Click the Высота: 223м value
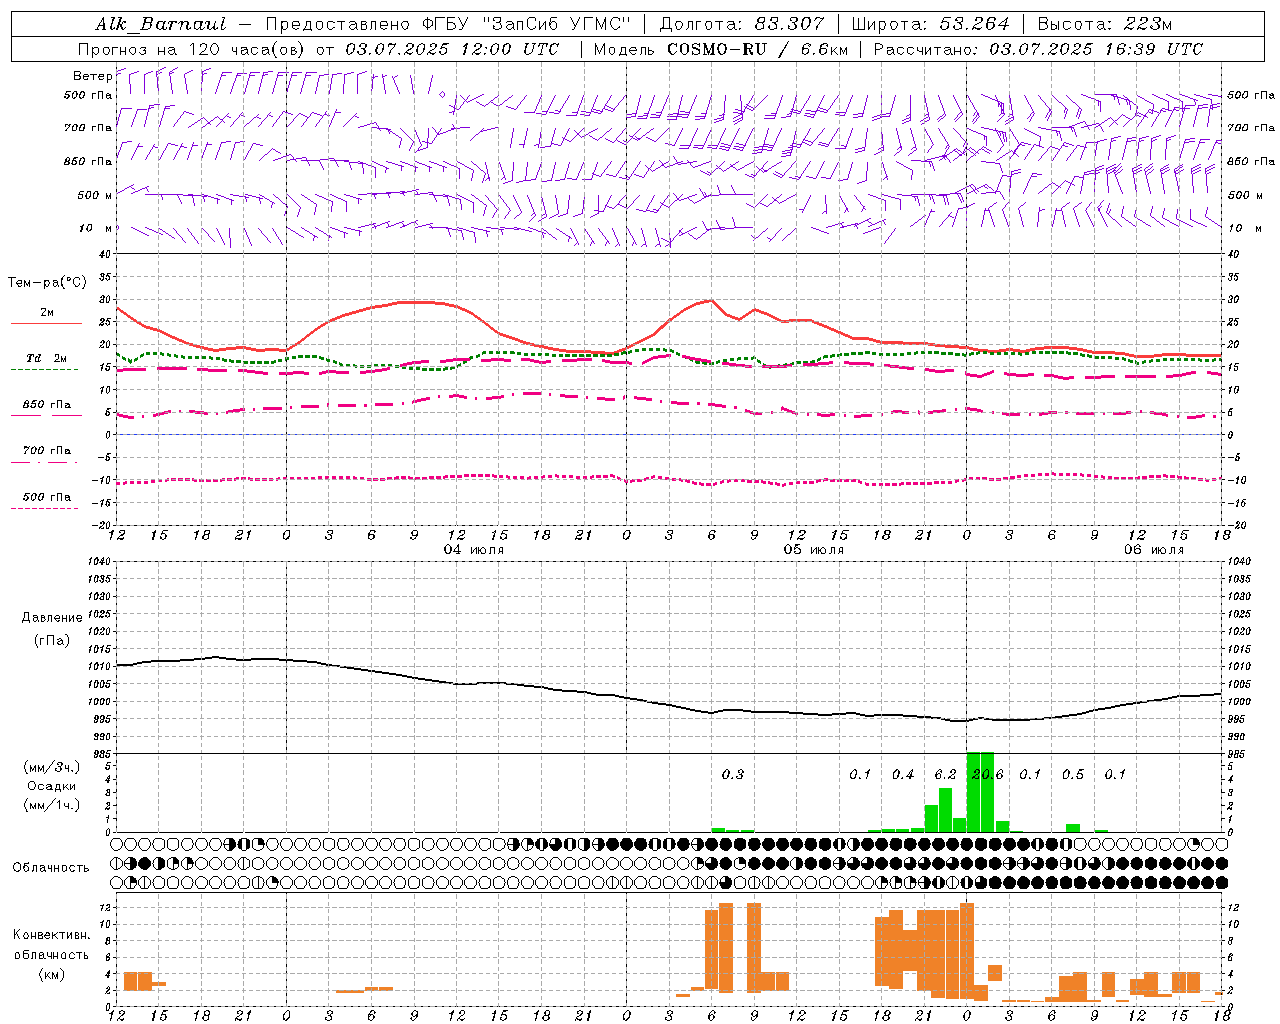Image resolution: width=1280 pixels, height=1024 pixels. 1104,24
